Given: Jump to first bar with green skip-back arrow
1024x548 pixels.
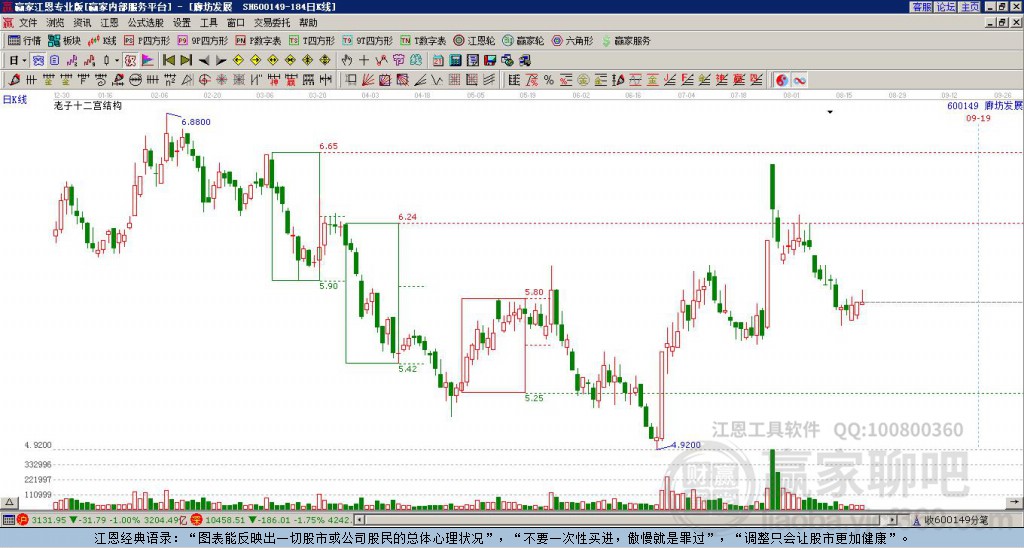Looking at the screenshot, I should coord(169,61).
